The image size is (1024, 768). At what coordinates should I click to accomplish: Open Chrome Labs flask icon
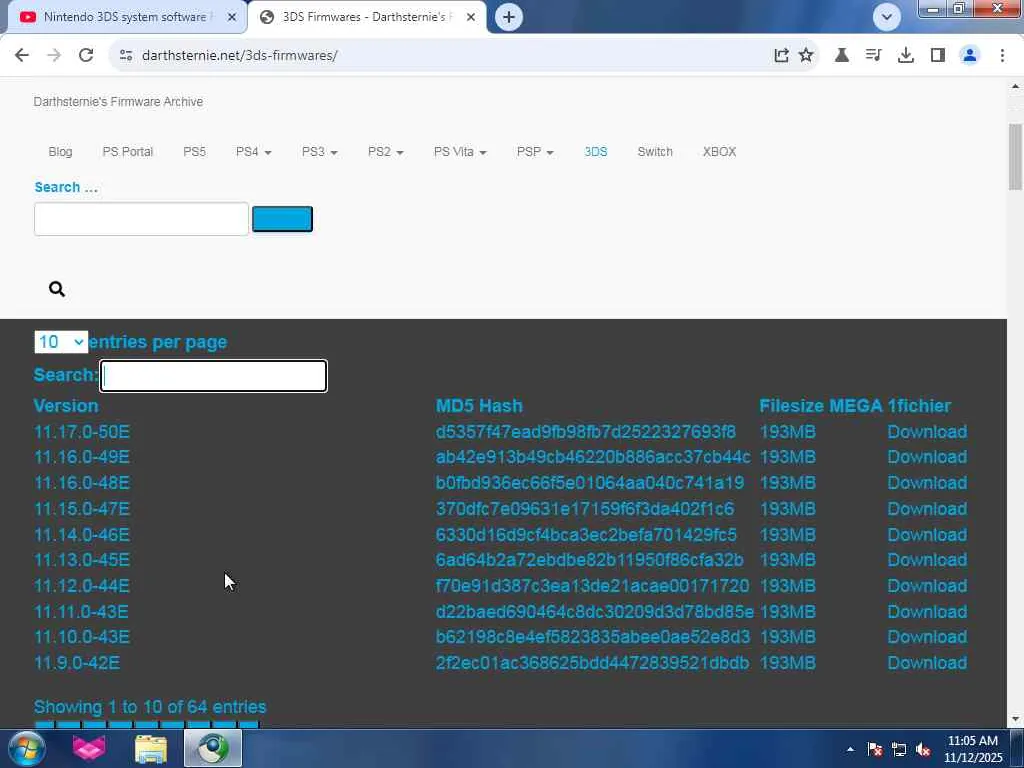(x=842, y=56)
